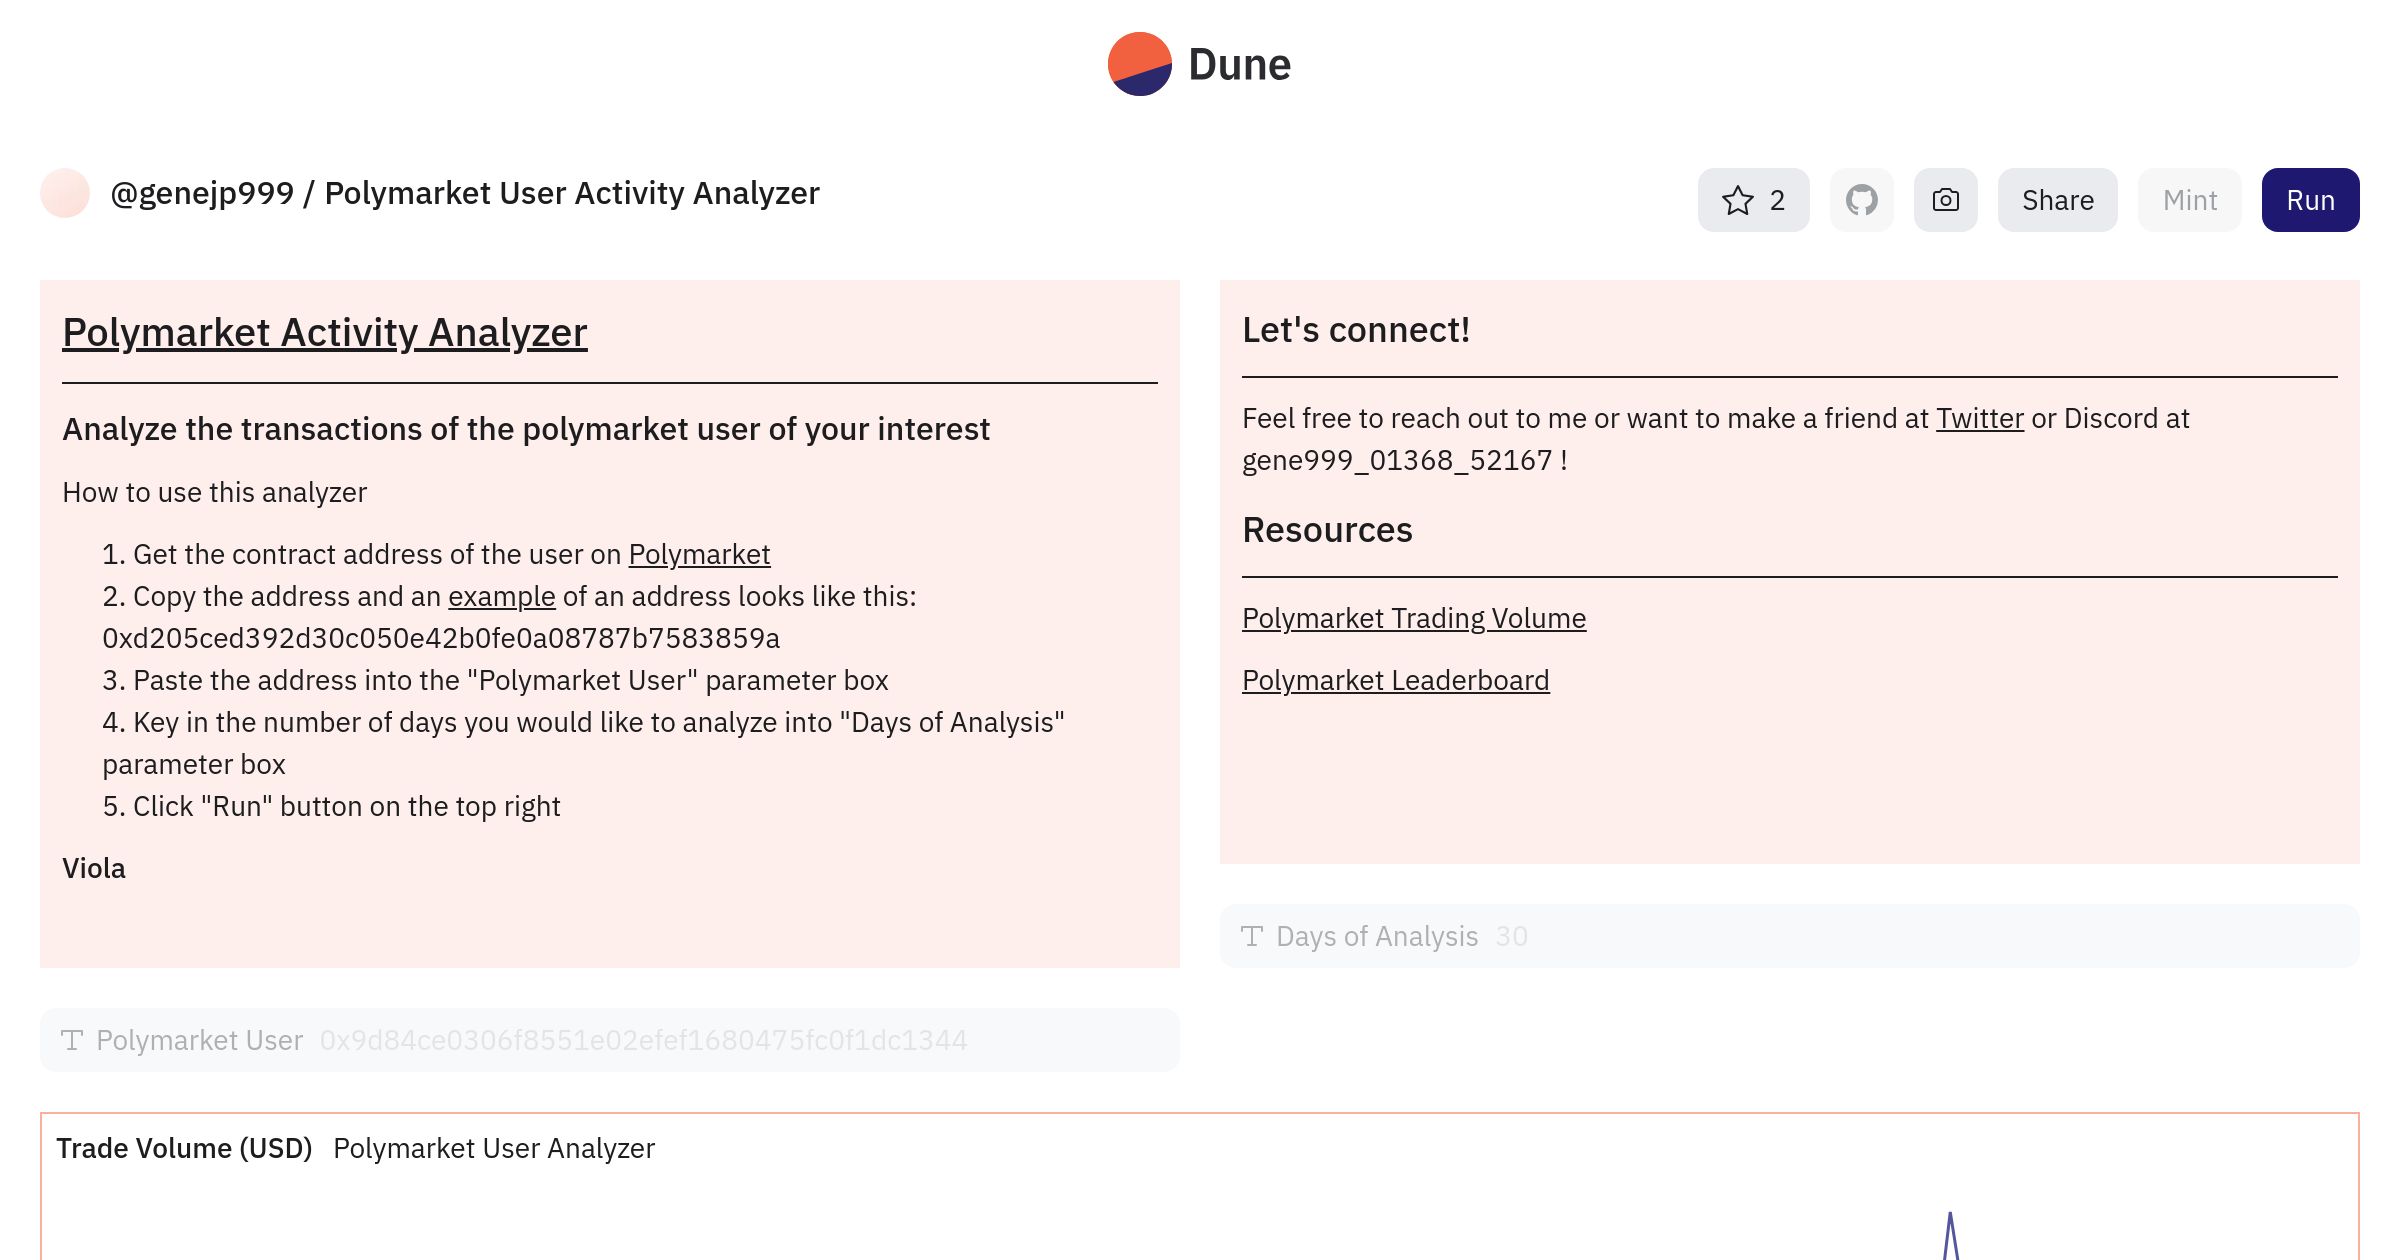
Task: Click the Polymarket Leaderboard resource link
Action: pyautogui.click(x=1395, y=679)
